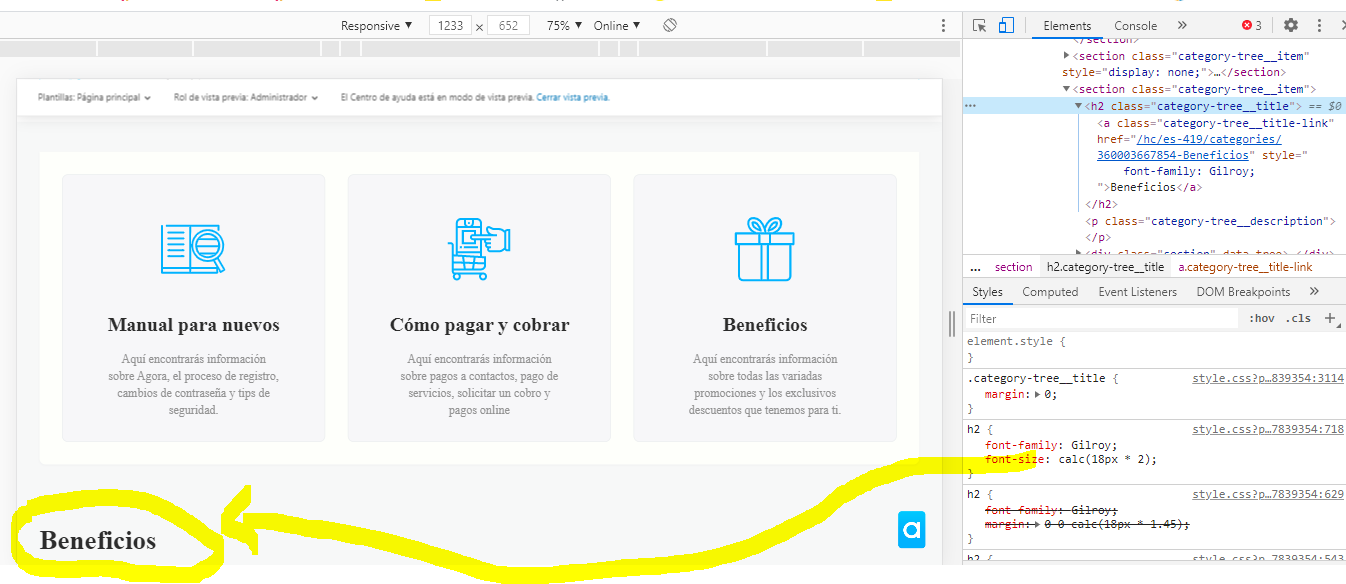Open style.css link for .category-tree__title rule
This screenshot has height=584, width=1346.
(x=1267, y=379)
